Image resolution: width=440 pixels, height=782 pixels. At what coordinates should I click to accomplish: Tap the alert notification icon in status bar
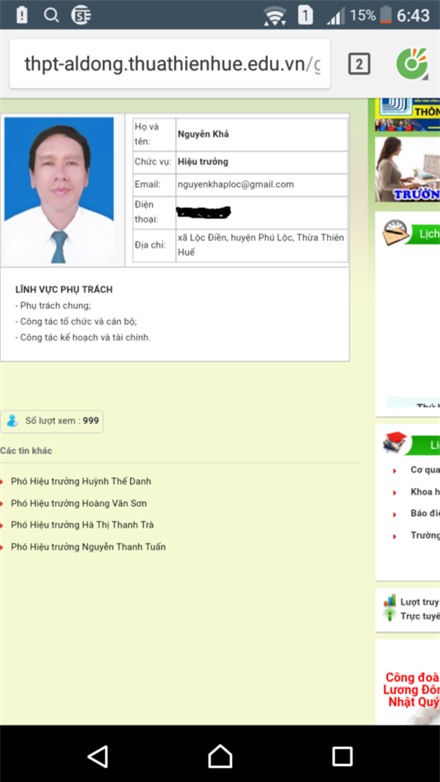(21, 15)
